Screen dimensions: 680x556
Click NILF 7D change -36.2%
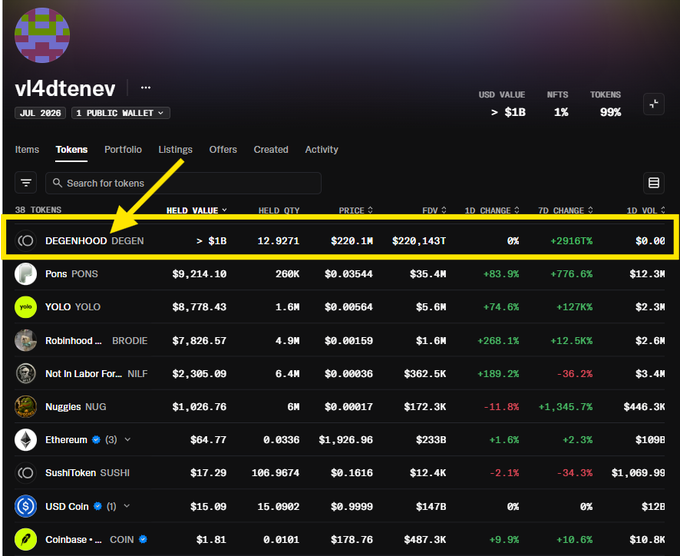click(x=575, y=374)
